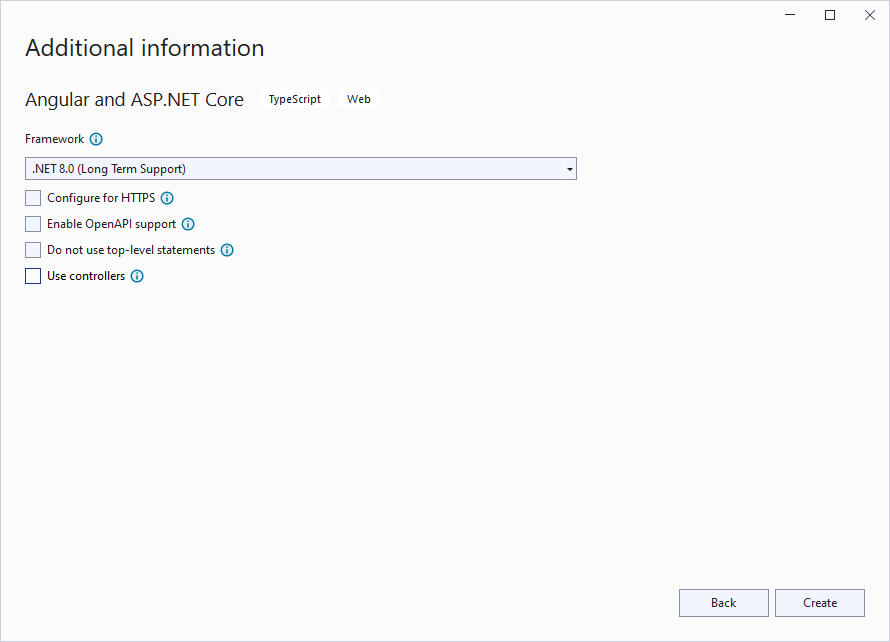Image resolution: width=890 pixels, height=642 pixels.
Task: Select the TypeScript tag
Action: click(x=295, y=99)
